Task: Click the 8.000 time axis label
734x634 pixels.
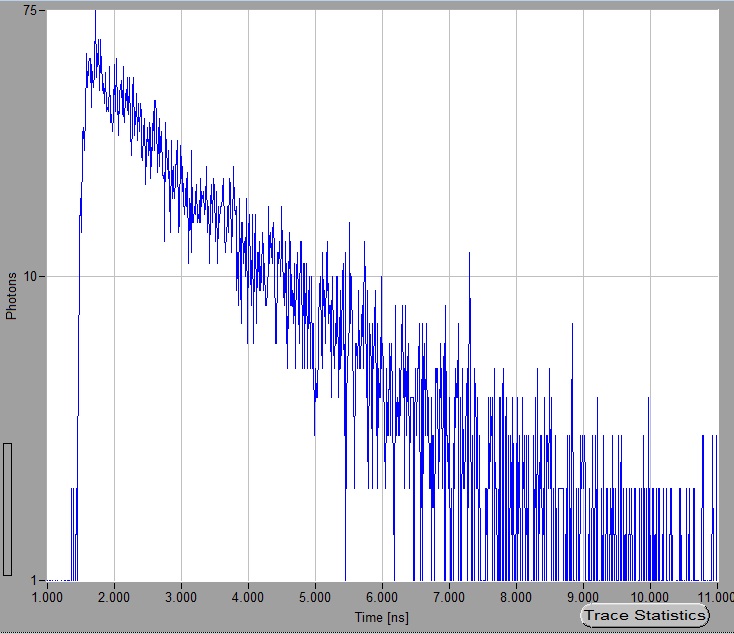Action: point(516,596)
